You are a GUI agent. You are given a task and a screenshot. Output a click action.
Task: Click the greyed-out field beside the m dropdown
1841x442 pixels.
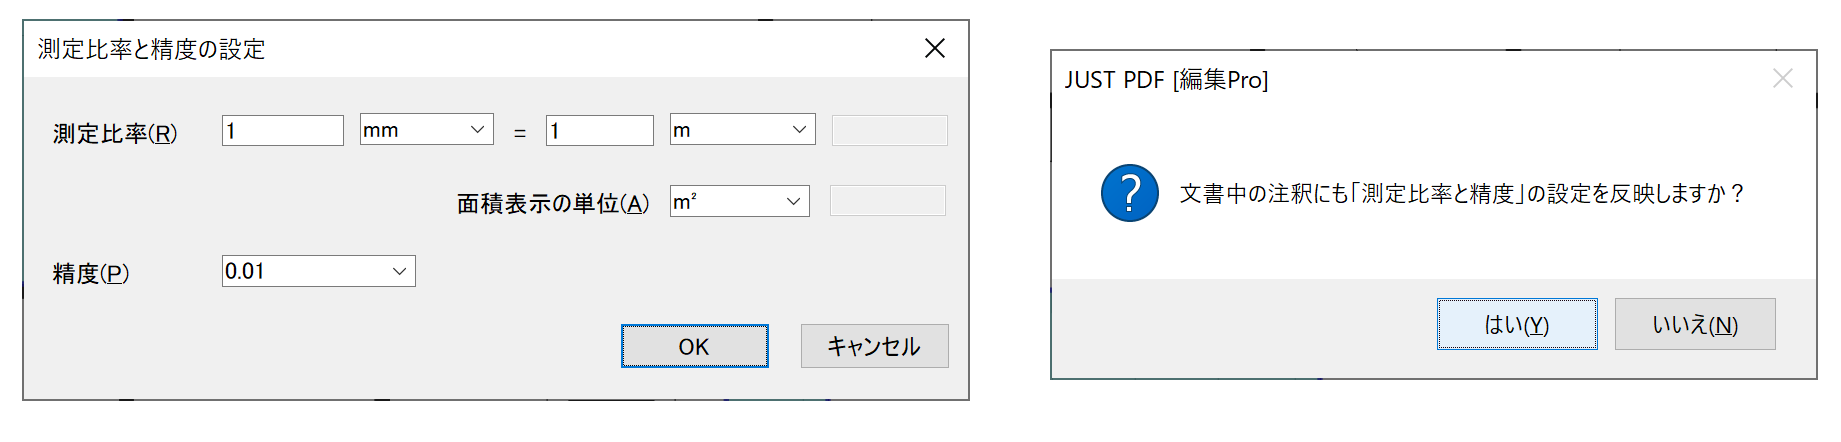click(889, 130)
